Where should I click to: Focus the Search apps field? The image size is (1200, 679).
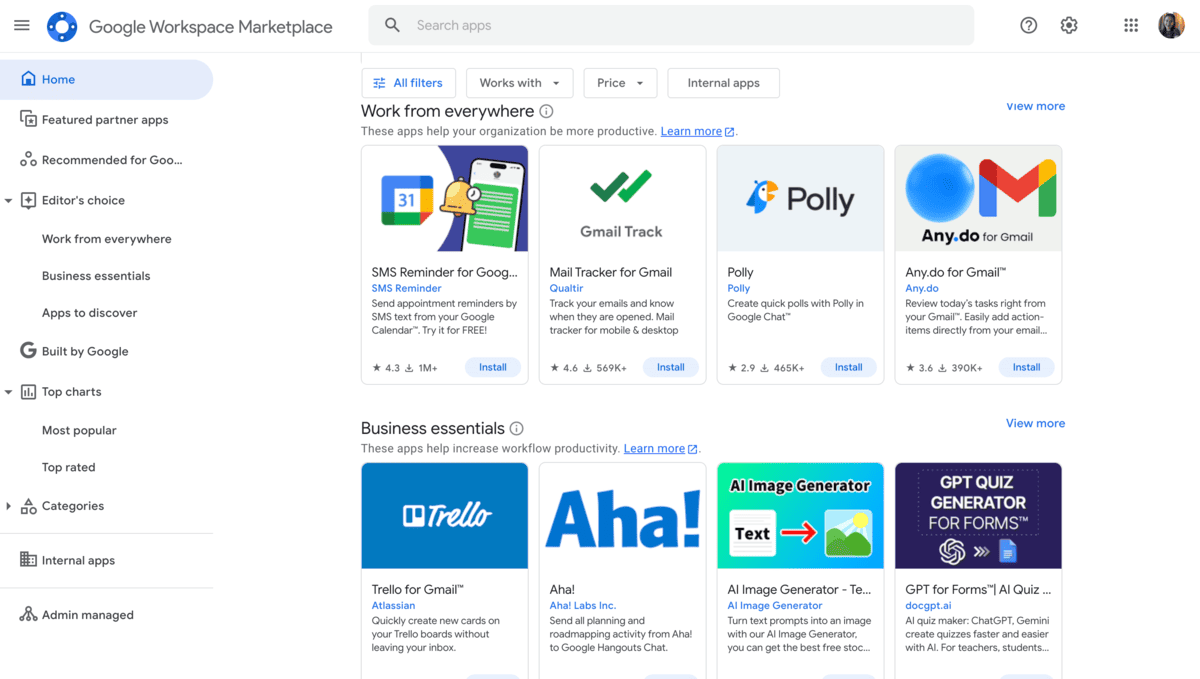671,25
